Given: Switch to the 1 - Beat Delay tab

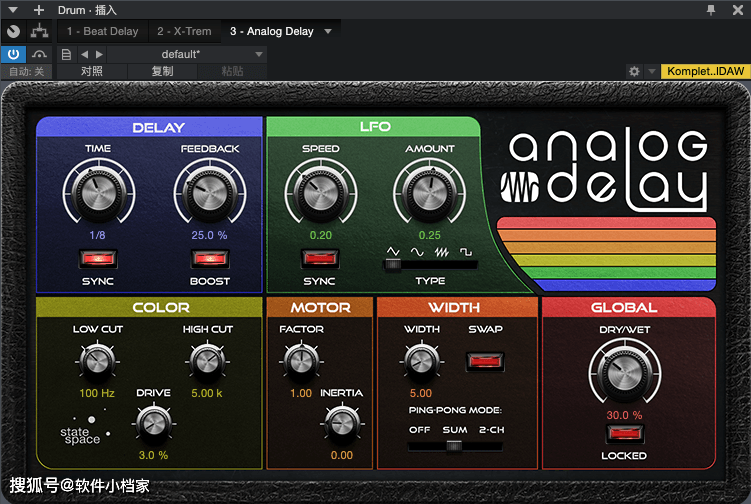Looking at the screenshot, I should tap(102, 32).
